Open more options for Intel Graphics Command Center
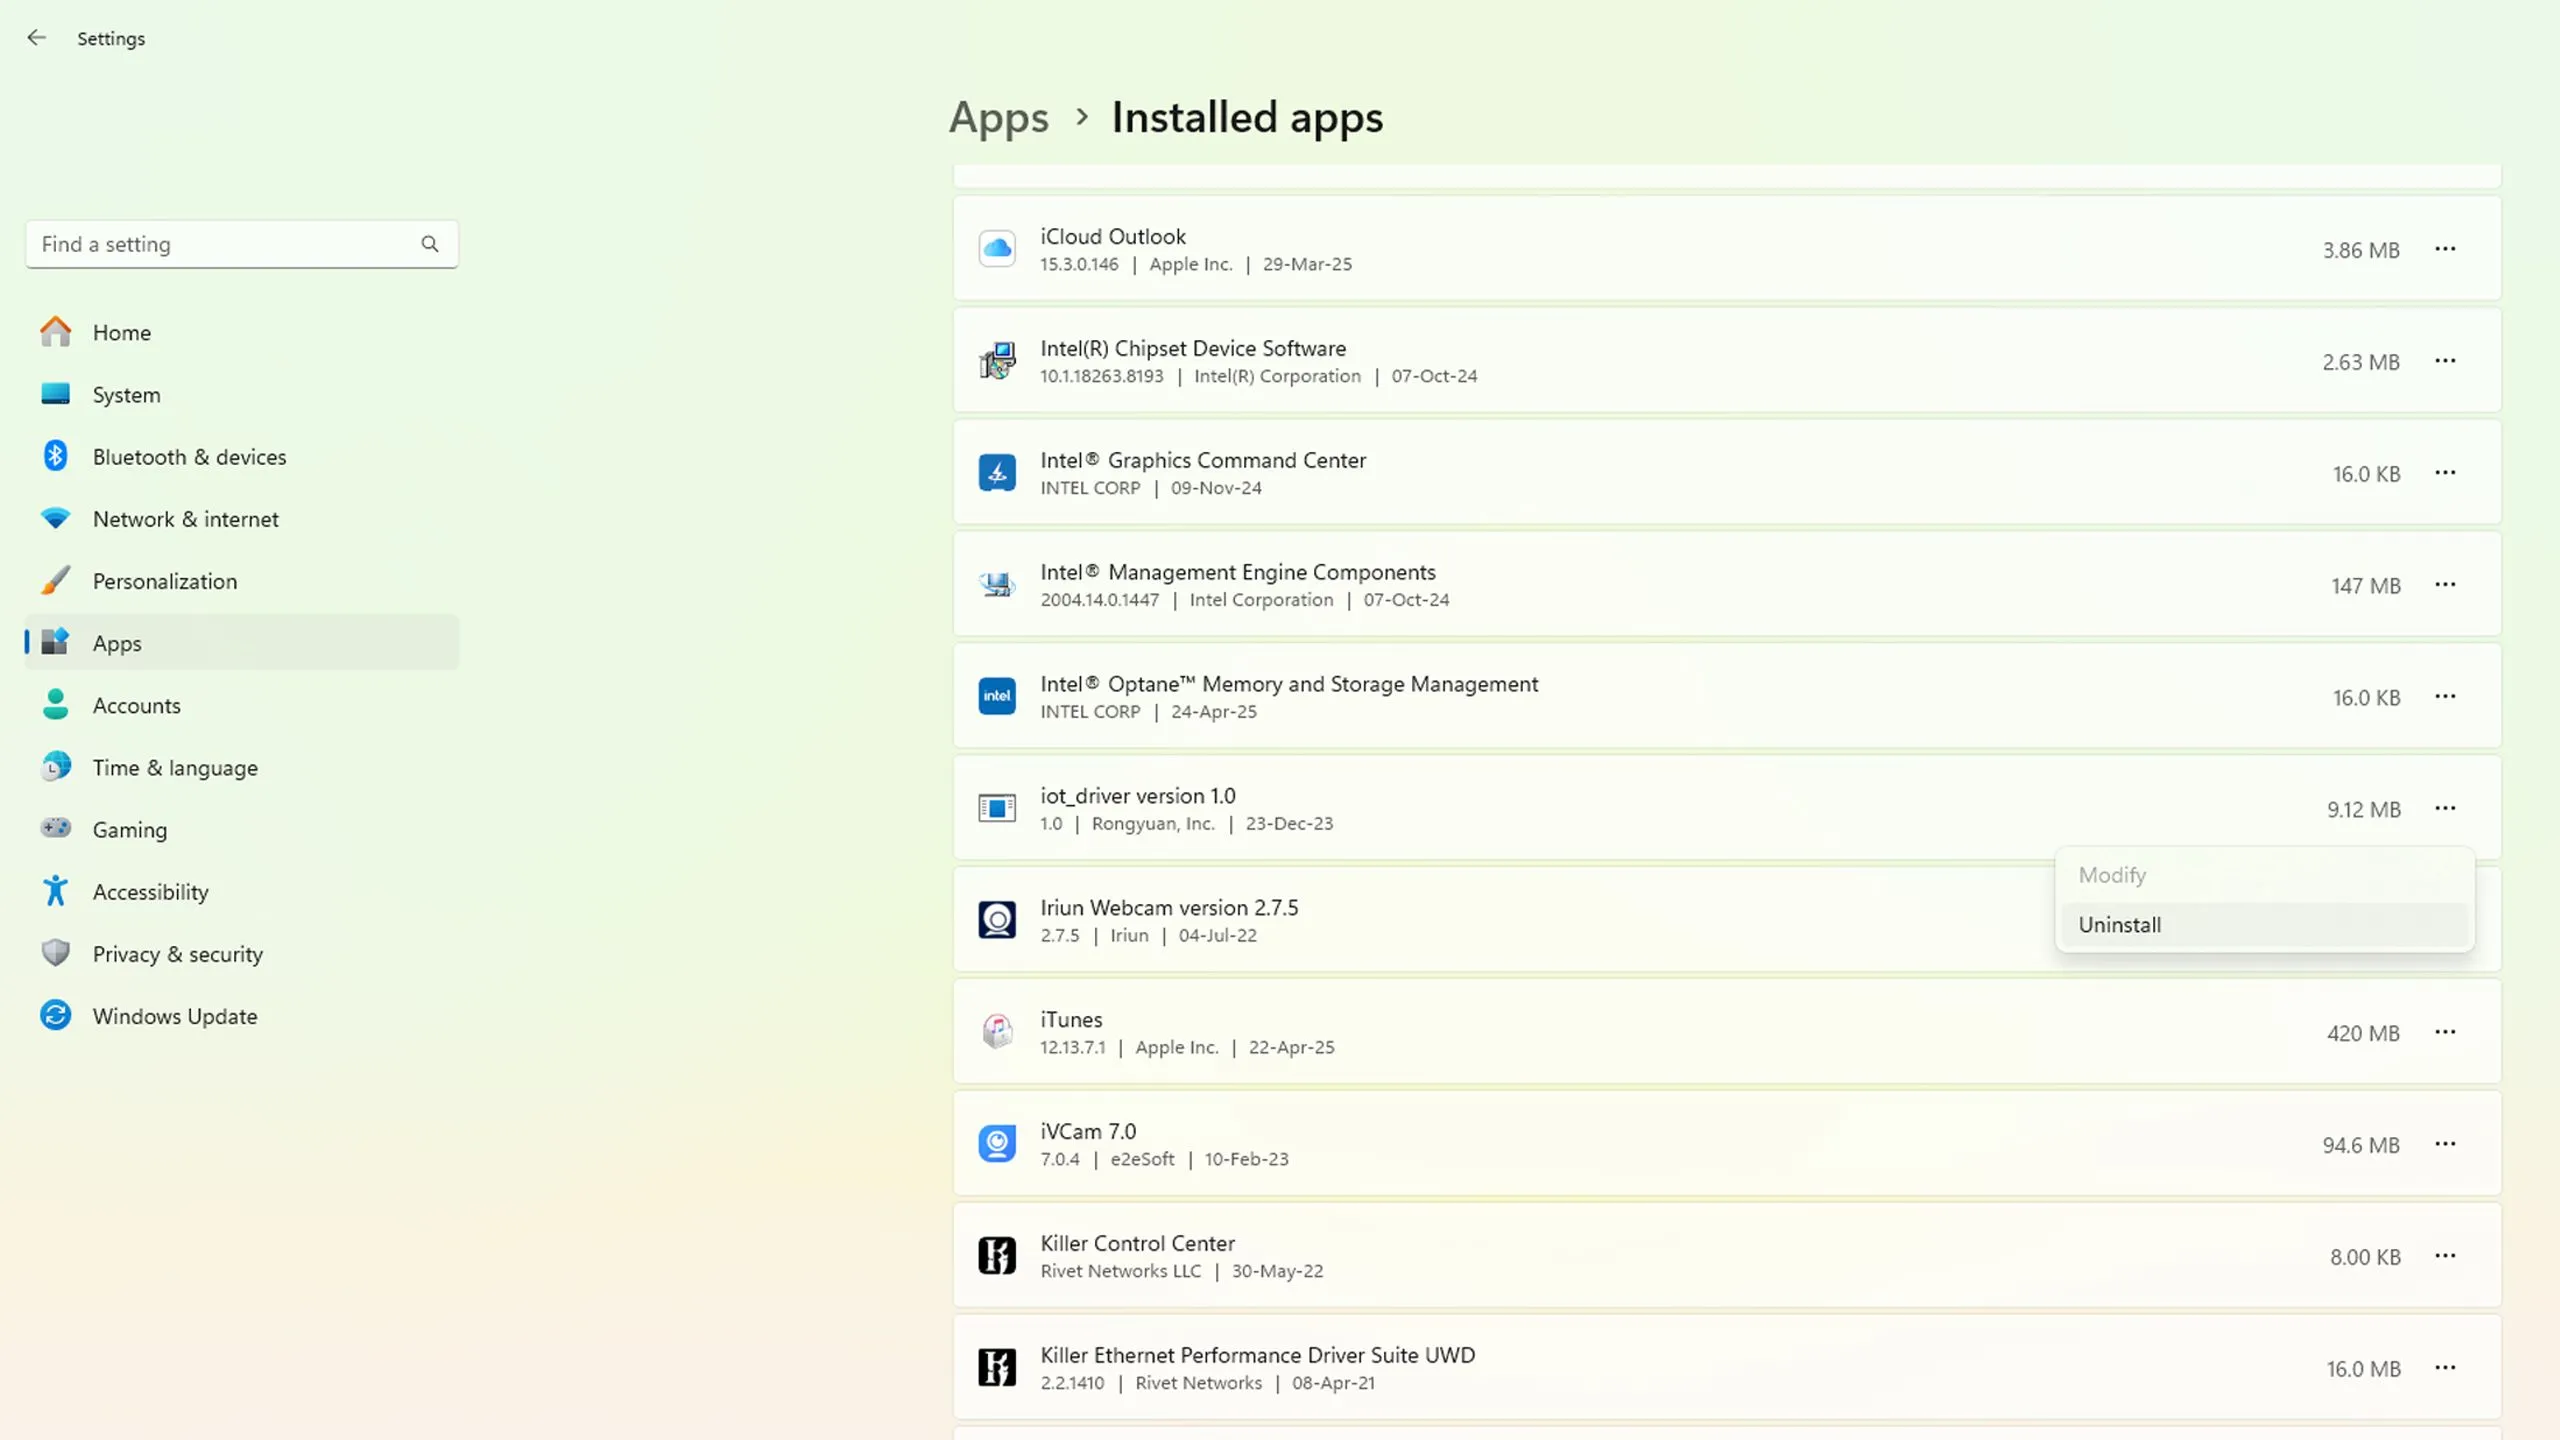The height and width of the screenshot is (1440, 2560). pyautogui.click(x=2445, y=473)
